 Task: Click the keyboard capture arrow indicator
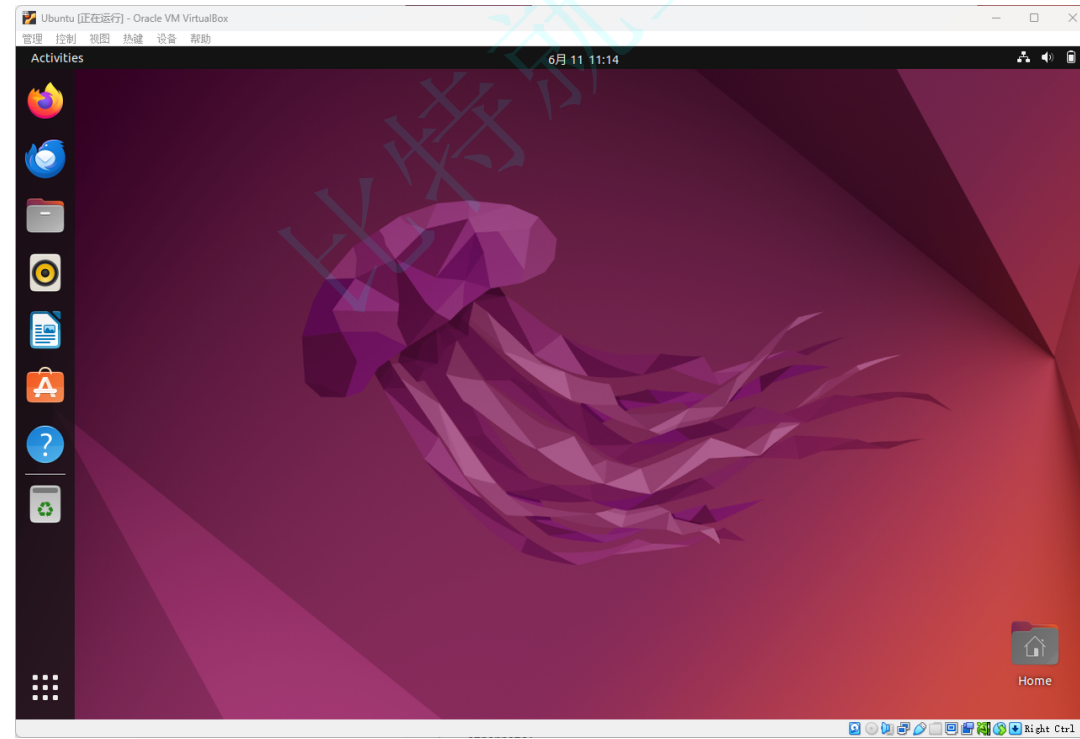point(1015,728)
